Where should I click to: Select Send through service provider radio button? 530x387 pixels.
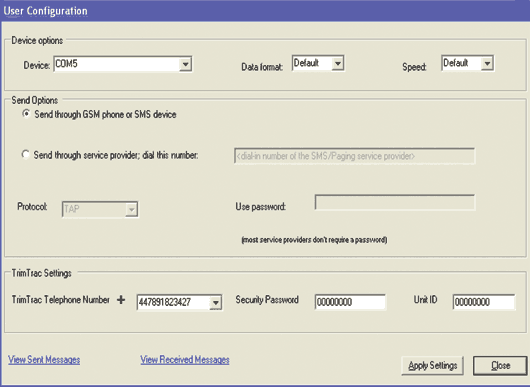pyautogui.click(x=26, y=155)
